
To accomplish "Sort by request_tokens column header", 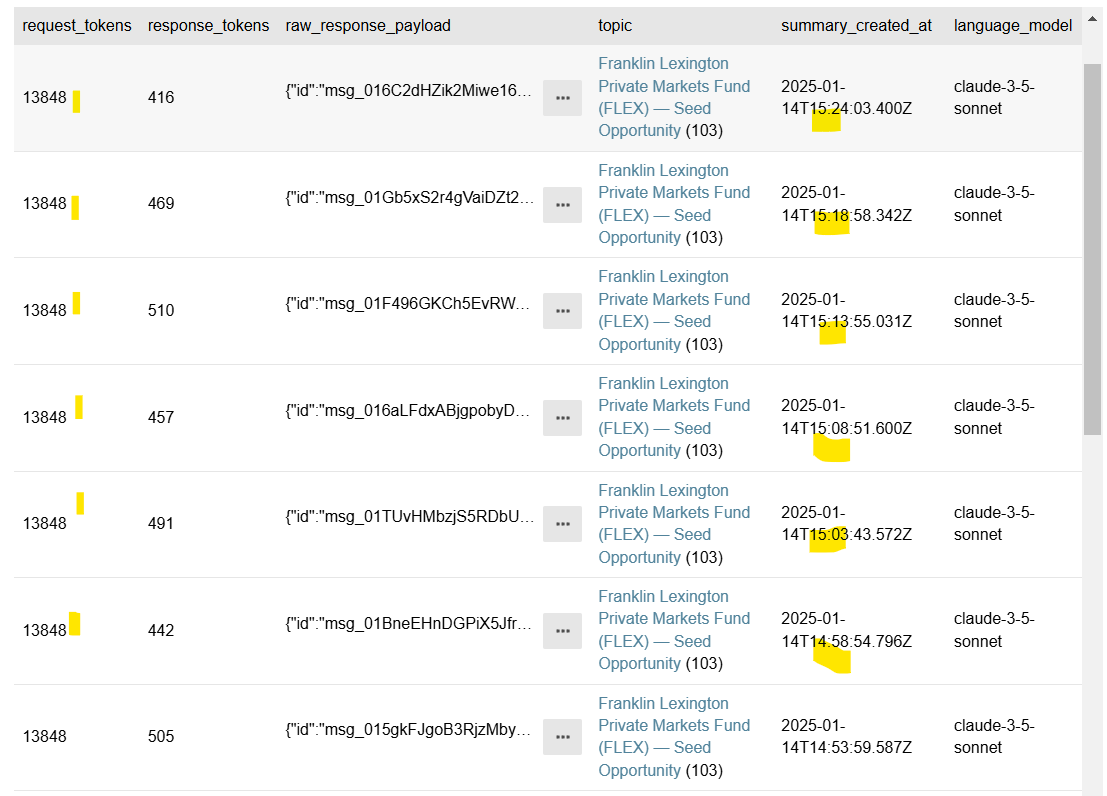I will pyautogui.click(x=77, y=25).
